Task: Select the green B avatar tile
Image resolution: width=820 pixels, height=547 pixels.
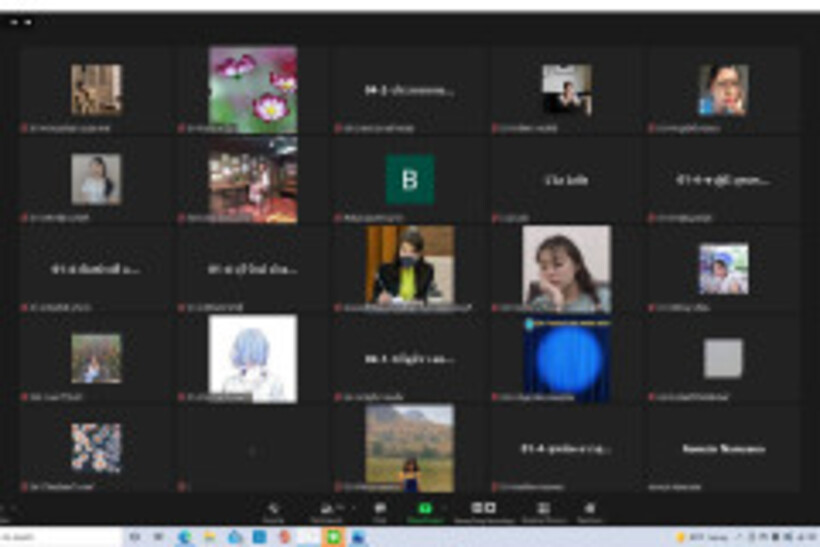Action: (410, 180)
